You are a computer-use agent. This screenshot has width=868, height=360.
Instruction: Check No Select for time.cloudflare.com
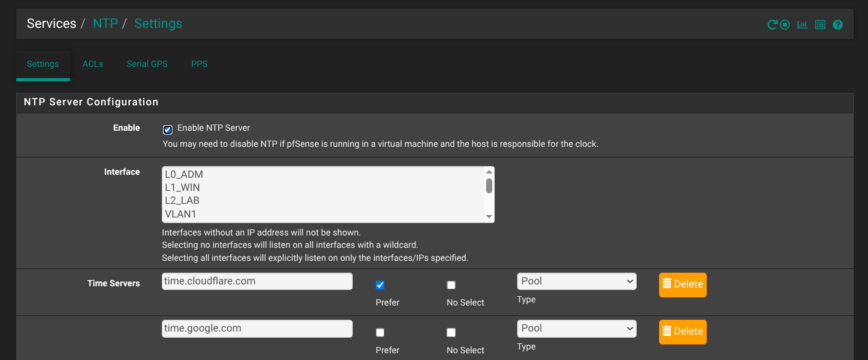coord(451,285)
